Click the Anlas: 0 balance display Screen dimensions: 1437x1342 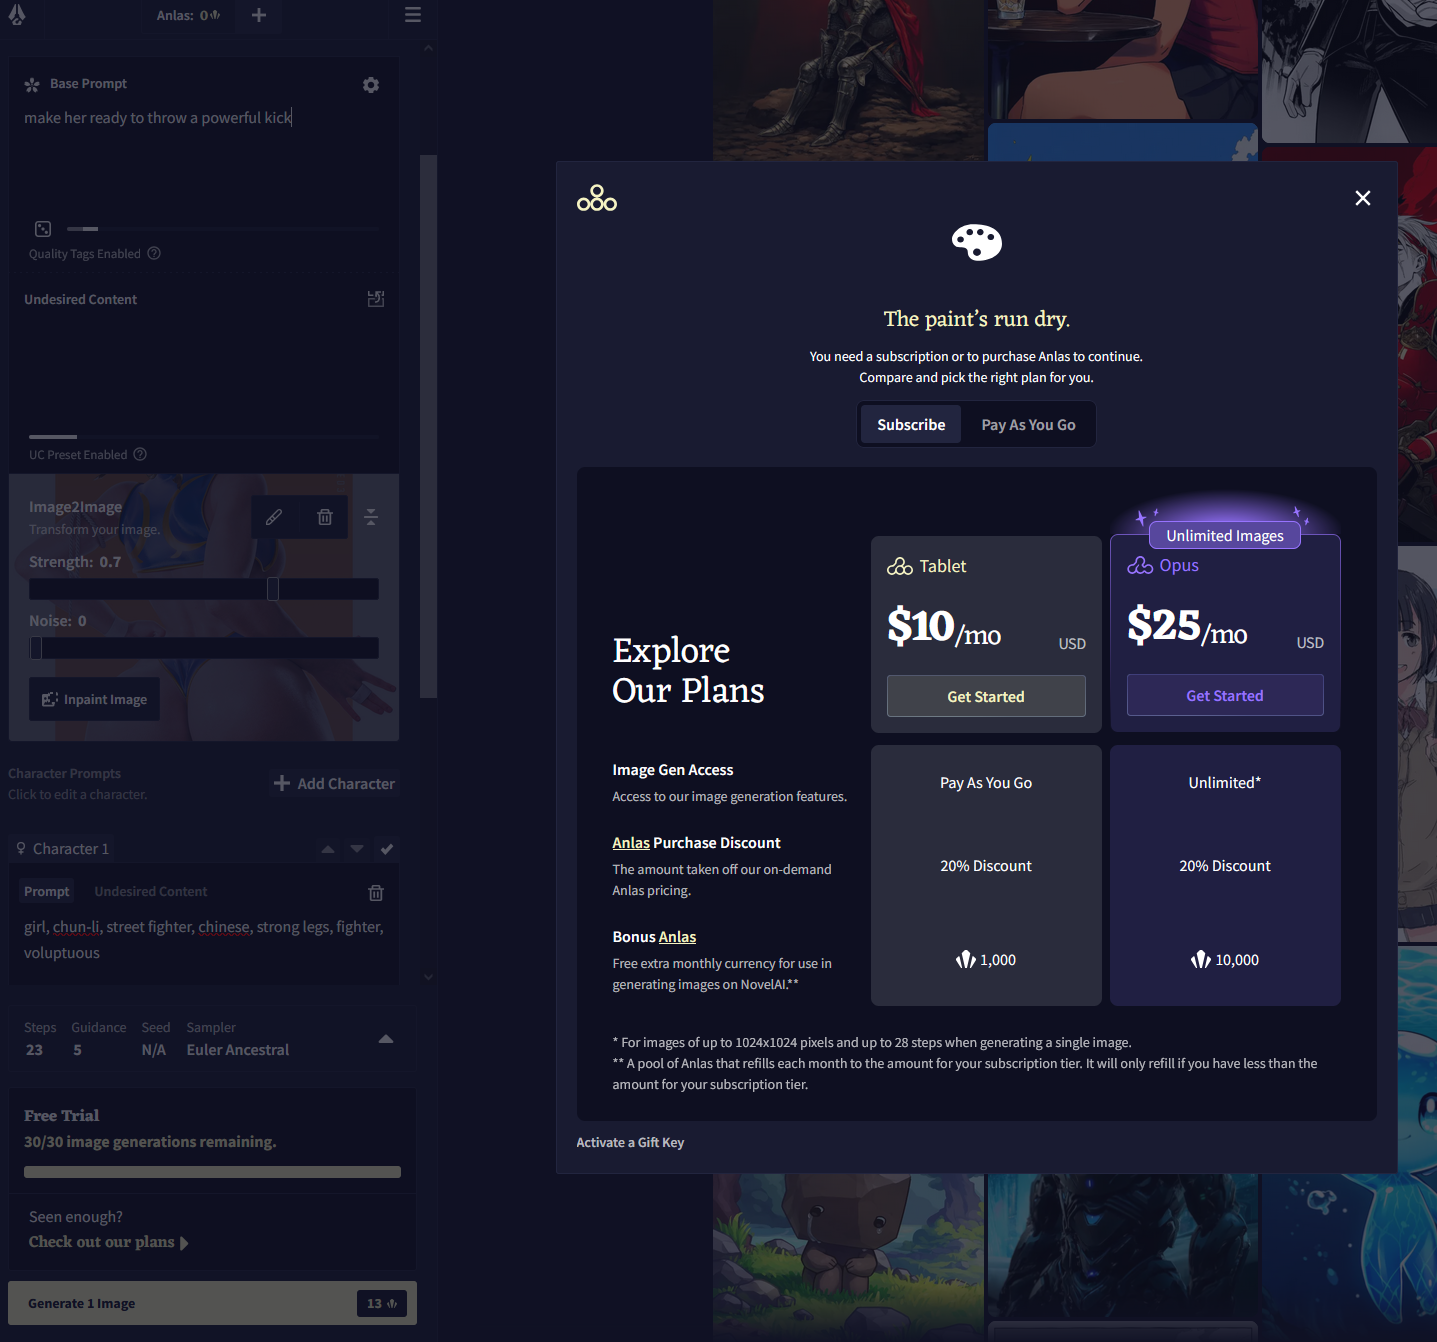(188, 15)
